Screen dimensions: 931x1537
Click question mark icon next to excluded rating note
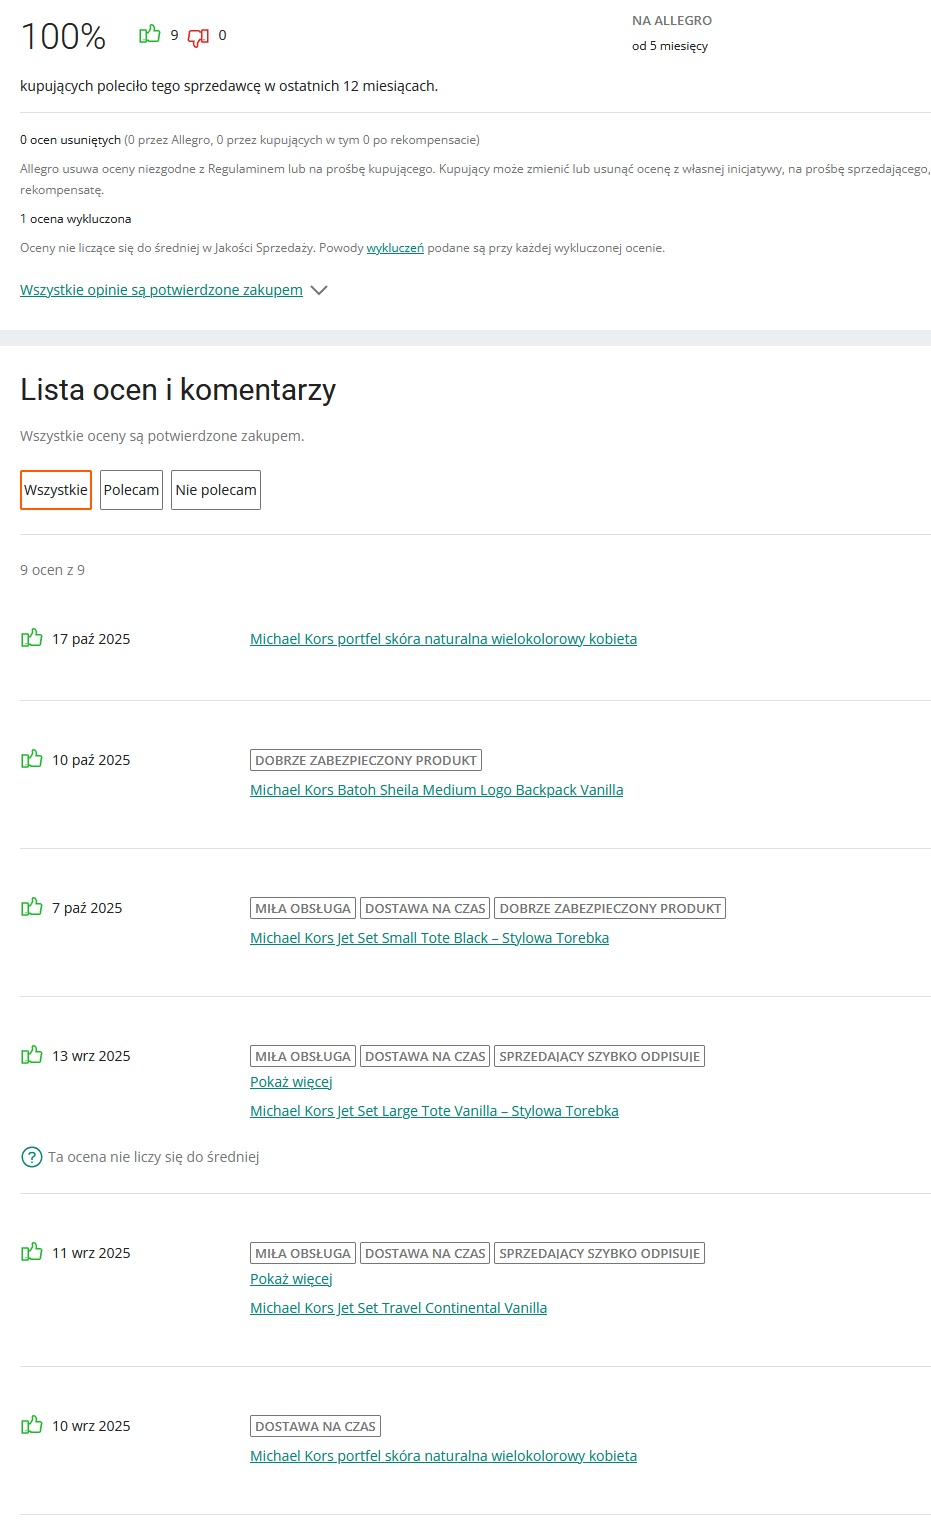(x=31, y=1157)
